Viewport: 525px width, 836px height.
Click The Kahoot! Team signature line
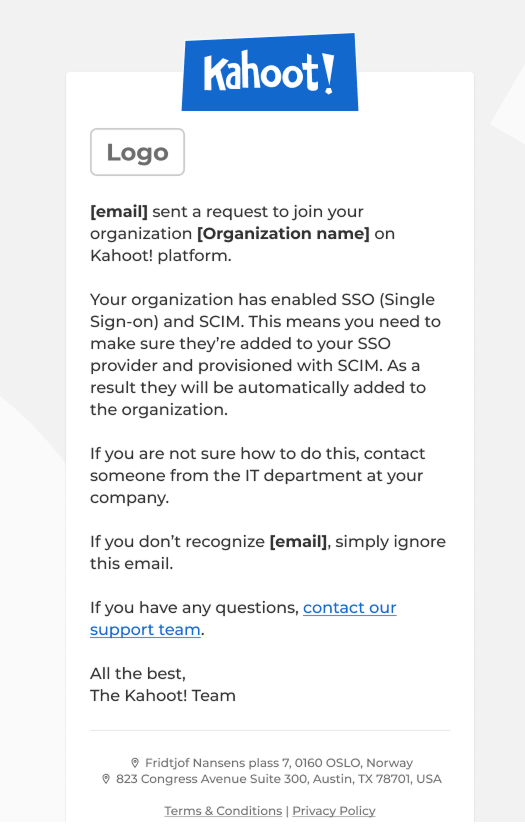[163, 696]
